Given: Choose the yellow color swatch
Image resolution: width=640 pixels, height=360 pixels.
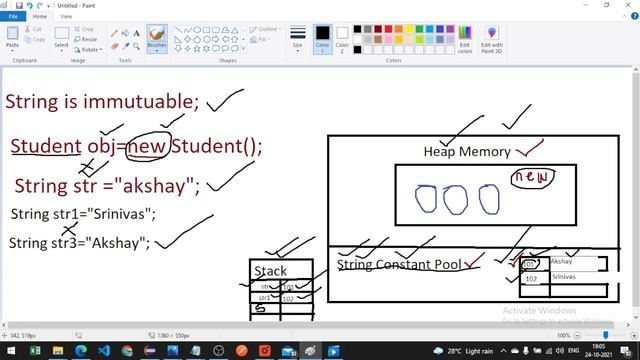Looking at the screenshot, I should [x=409, y=29].
